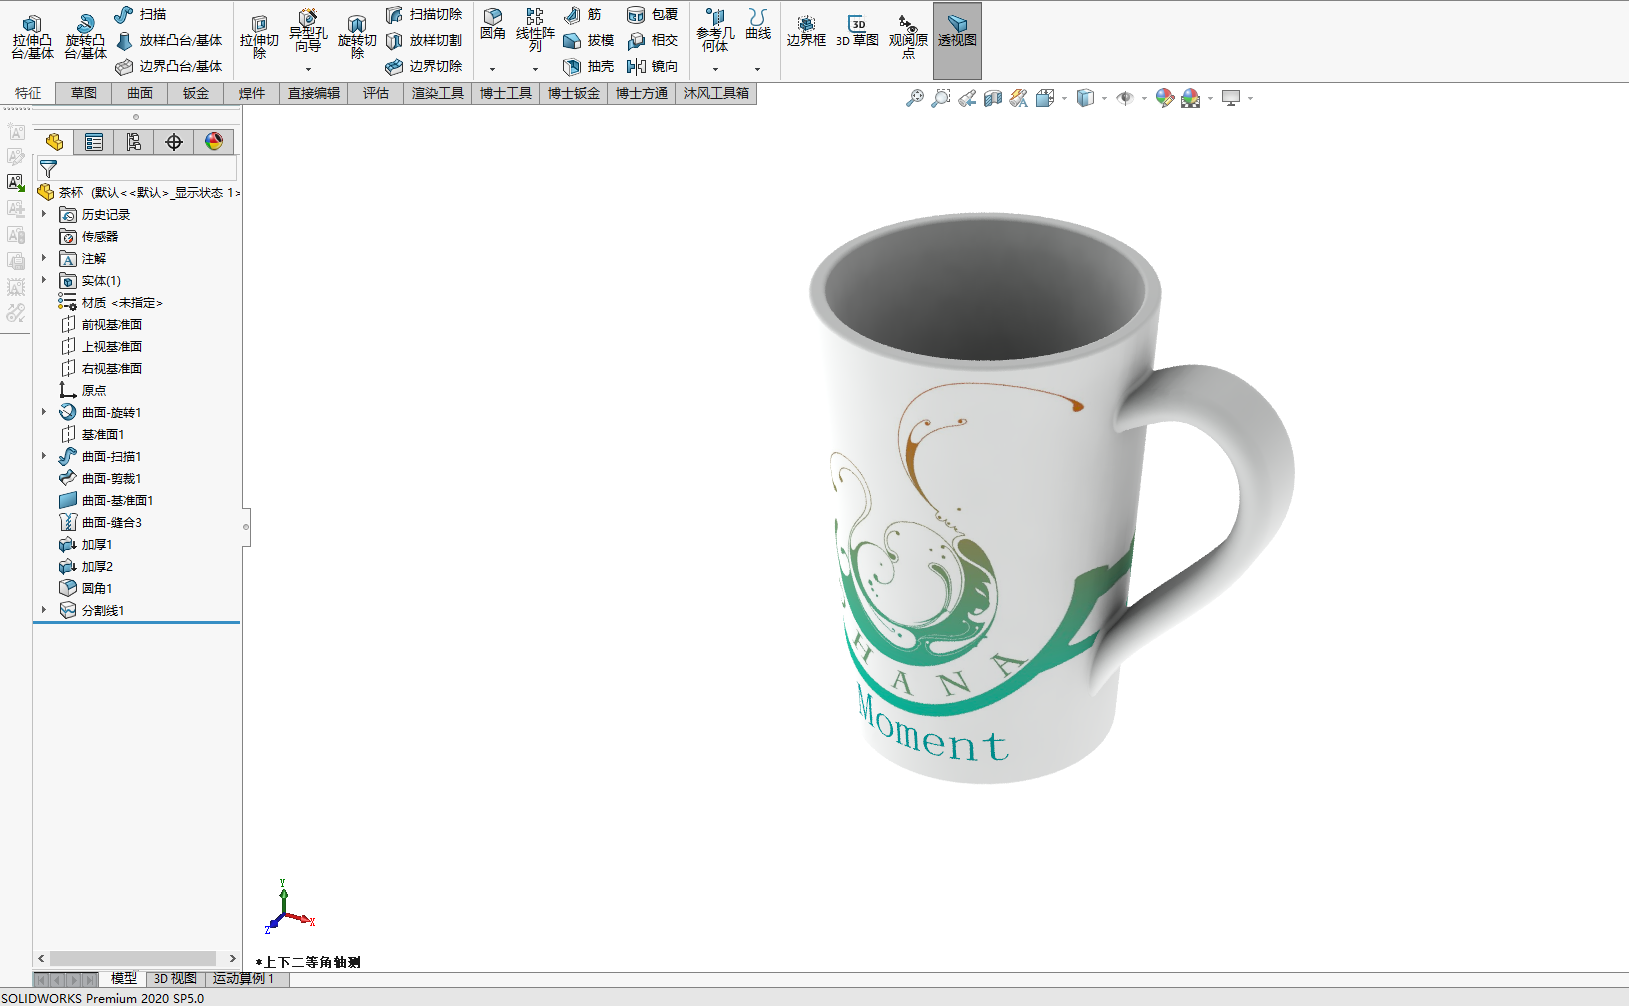Viewport: 1629px width, 1006px height.
Task: Select the Revolved Cut tool (旋转切除)
Action: point(357,37)
